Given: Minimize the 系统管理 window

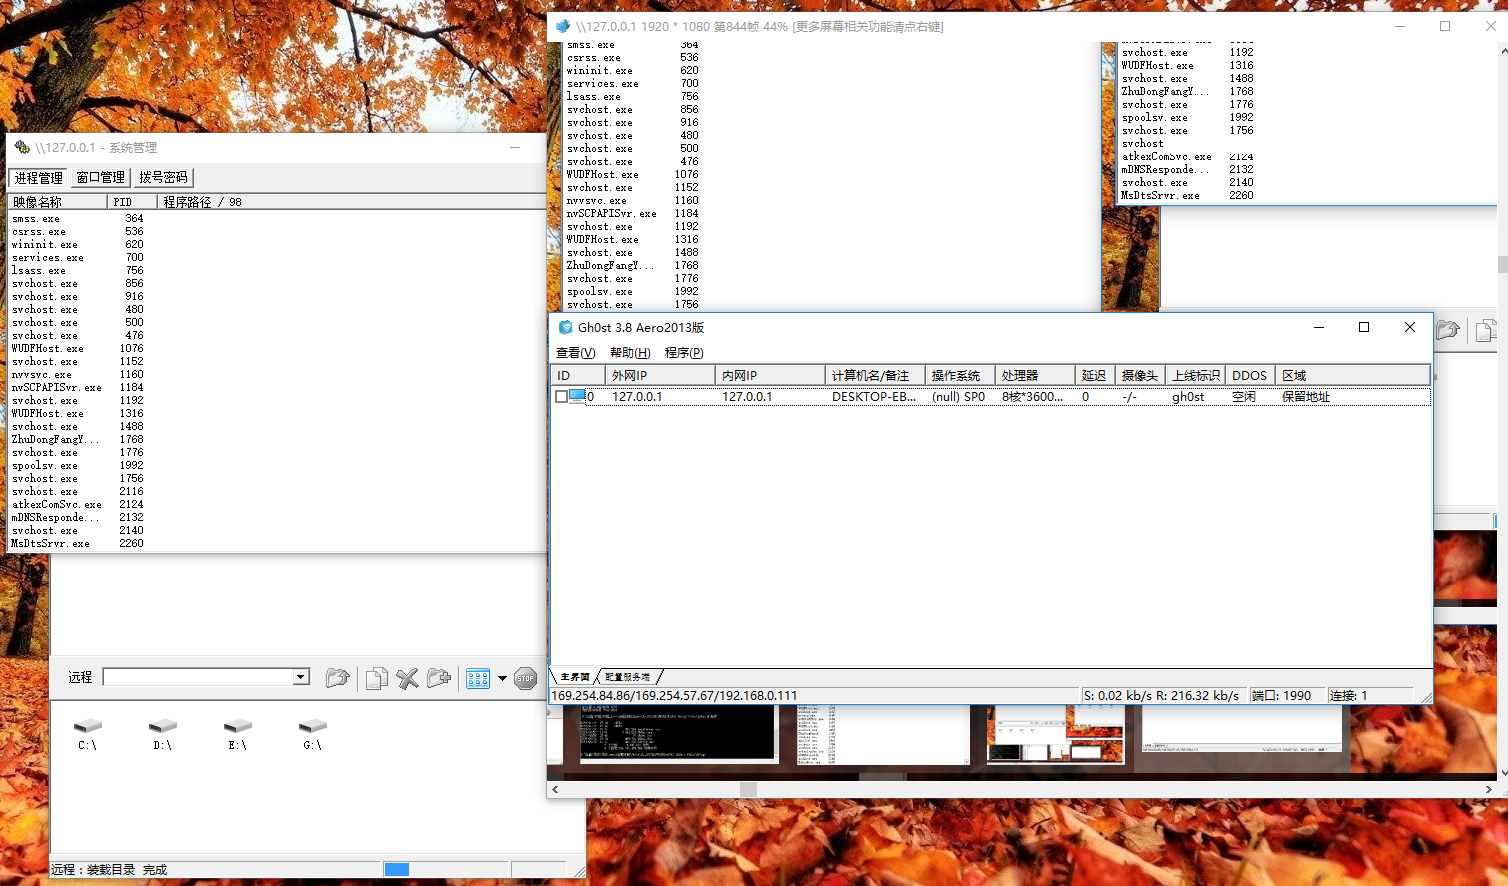Looking at the screenshot, I should click(x=515, y=147).
